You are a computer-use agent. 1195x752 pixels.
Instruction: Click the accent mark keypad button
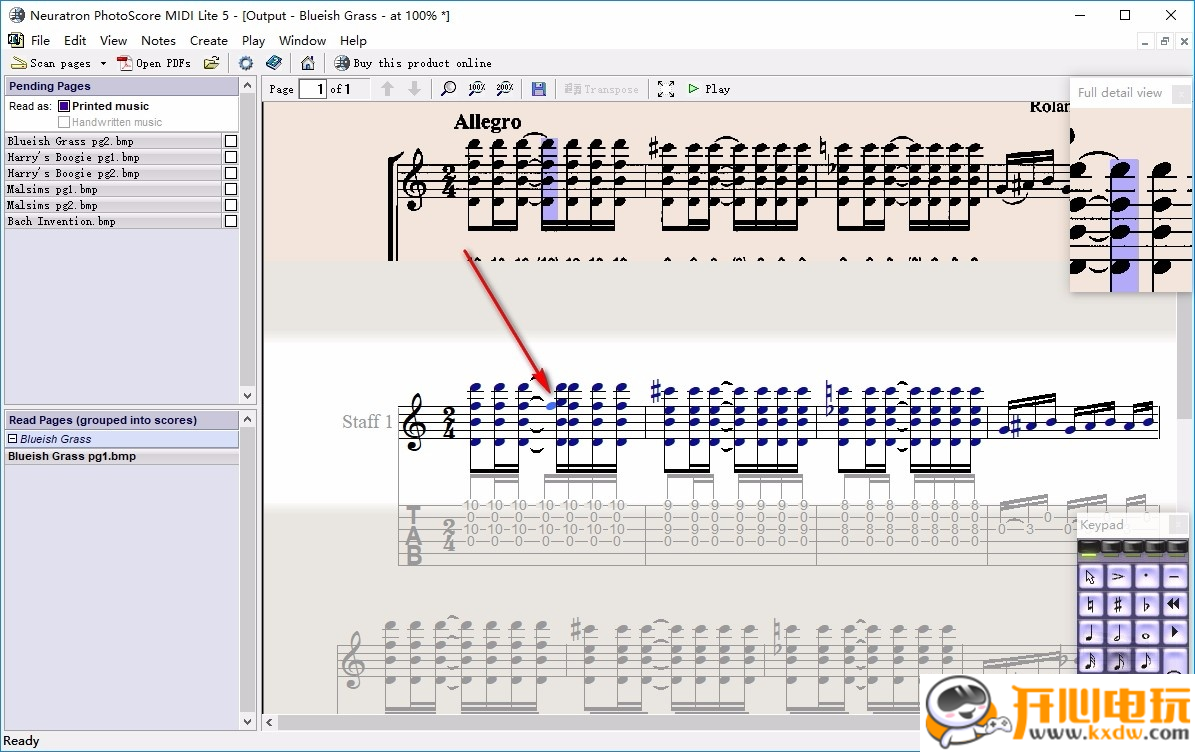point(1118,576)
